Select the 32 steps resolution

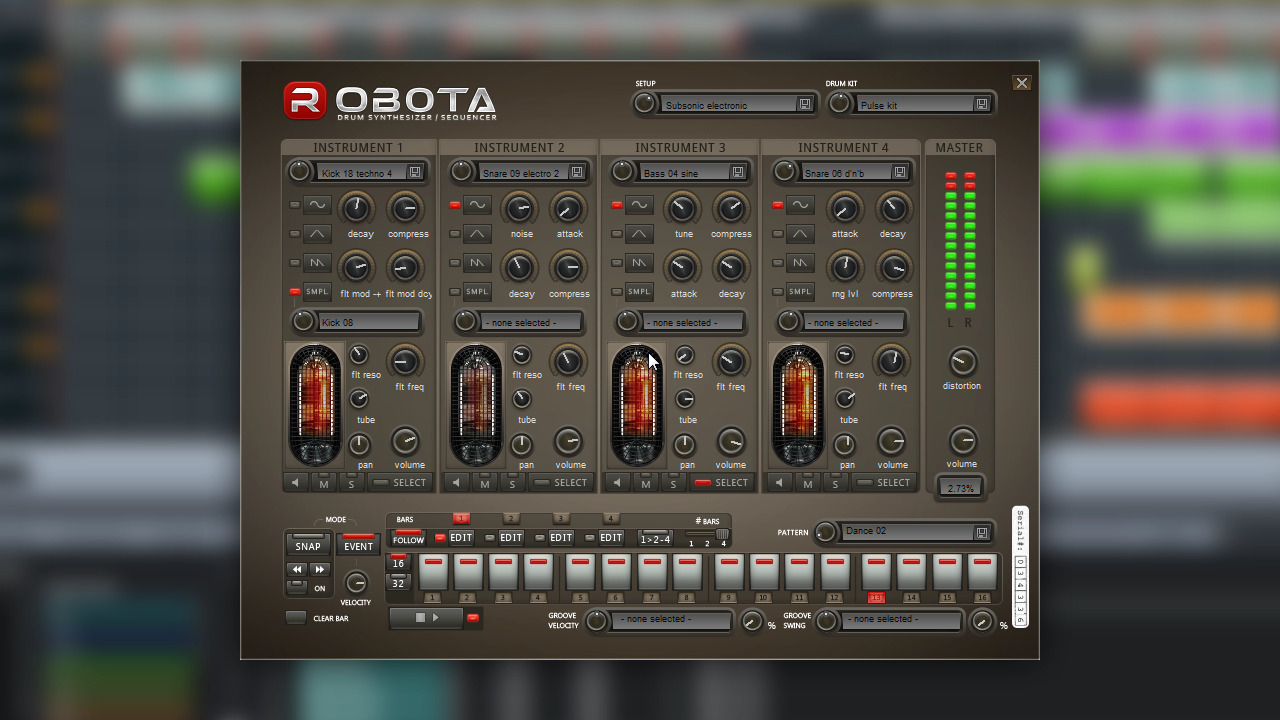pyautogui.click(x=398, y=582)
